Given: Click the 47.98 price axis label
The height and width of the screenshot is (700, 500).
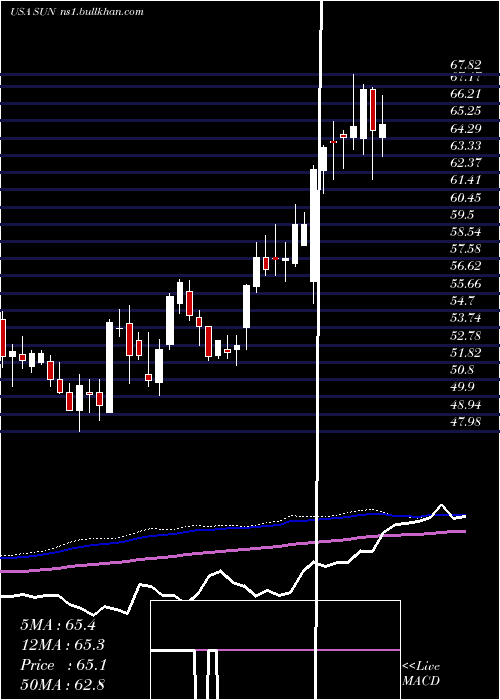Looking at the screenshot, I should 465,421.
